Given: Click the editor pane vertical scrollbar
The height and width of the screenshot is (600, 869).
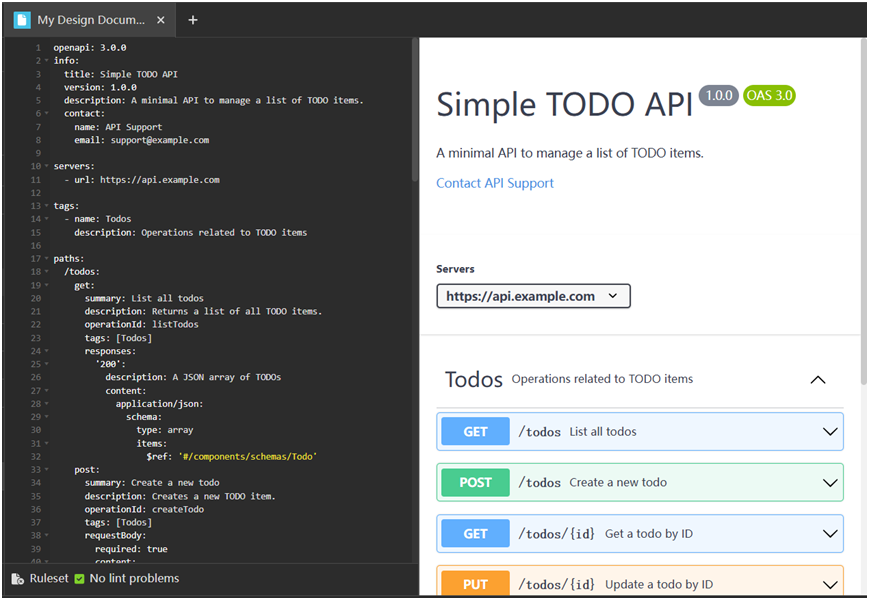Looking at the screenshot, I should tap(415, 111).
